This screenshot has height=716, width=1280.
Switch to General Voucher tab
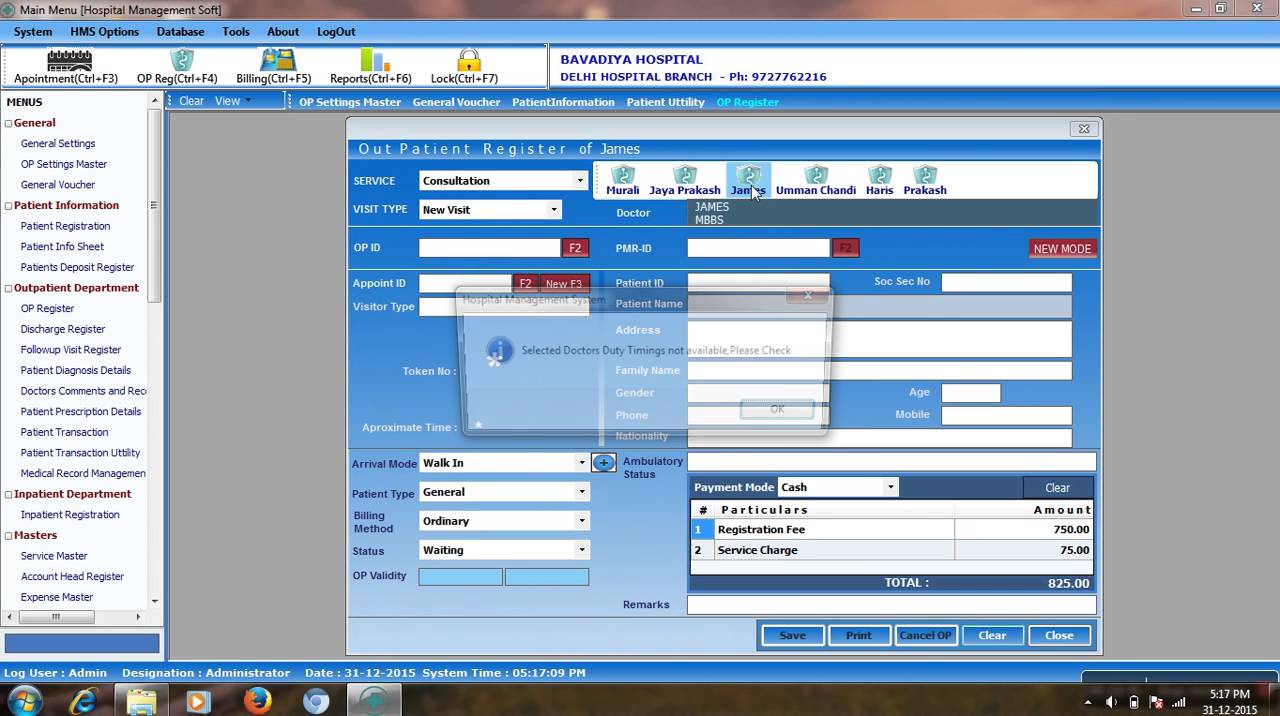point(456,102)
